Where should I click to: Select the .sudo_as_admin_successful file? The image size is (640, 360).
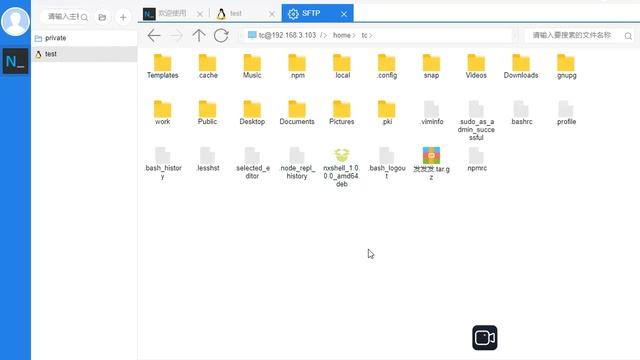pos(476,121)
